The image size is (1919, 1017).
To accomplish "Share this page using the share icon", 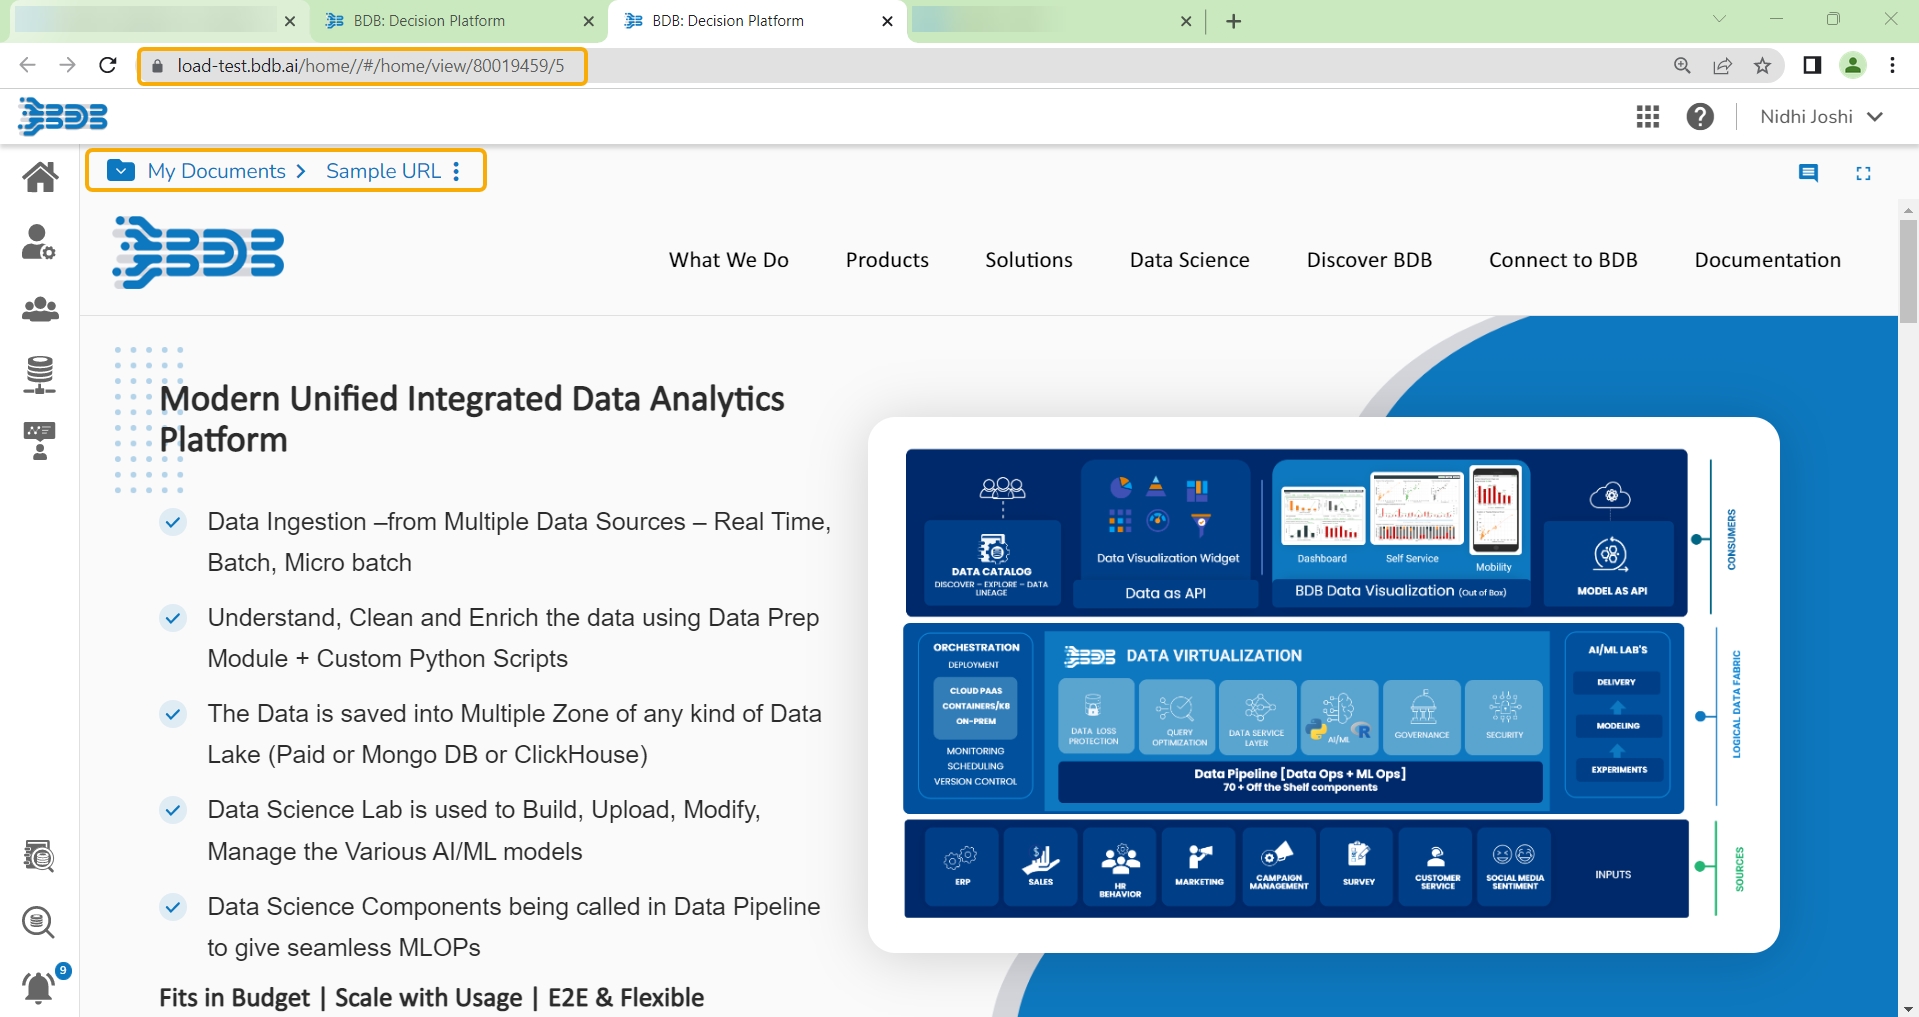I will tap(1722, 66).
